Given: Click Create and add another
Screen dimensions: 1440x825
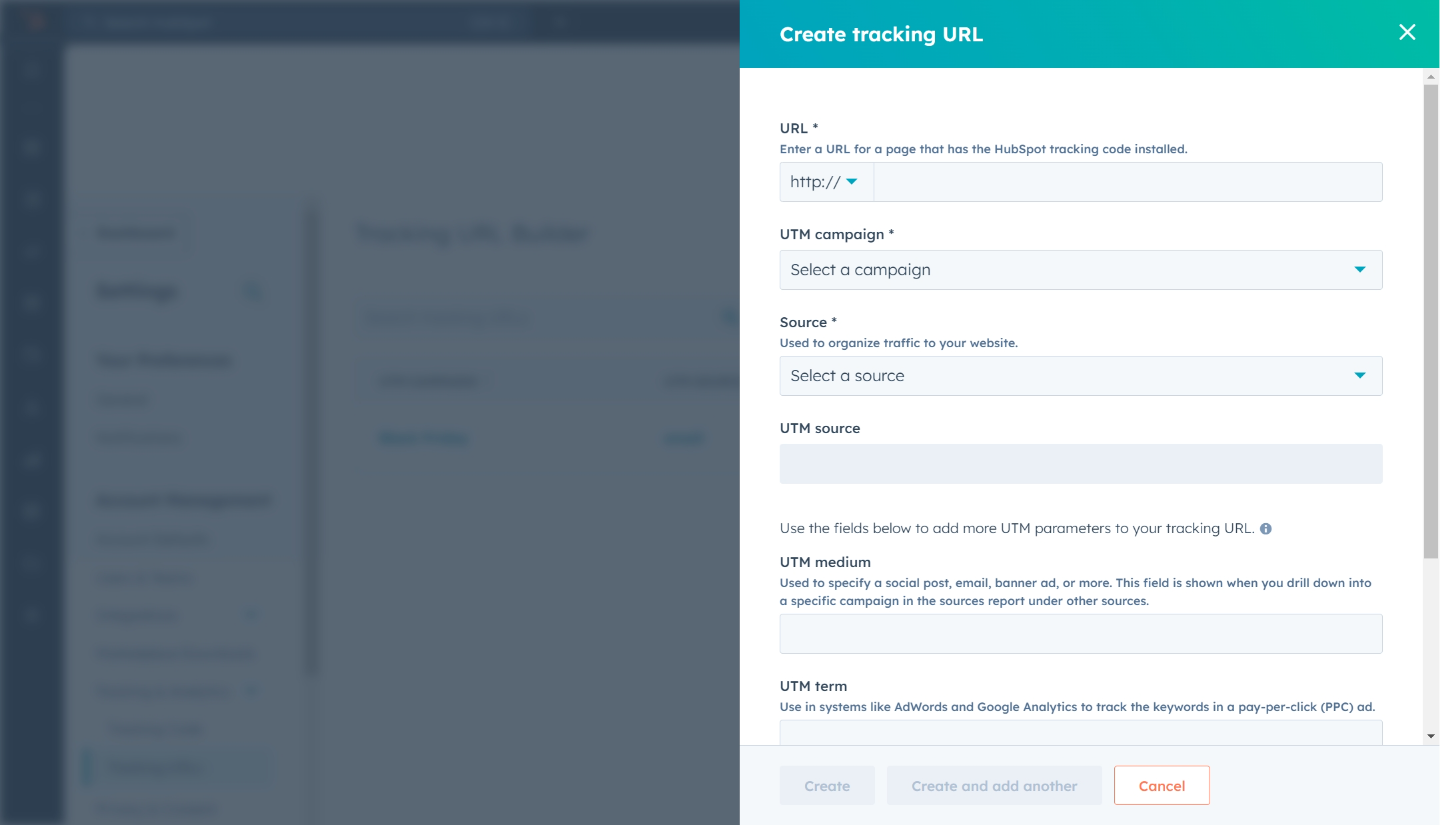Looking at the screenshot, I should (x=994, y=785).
